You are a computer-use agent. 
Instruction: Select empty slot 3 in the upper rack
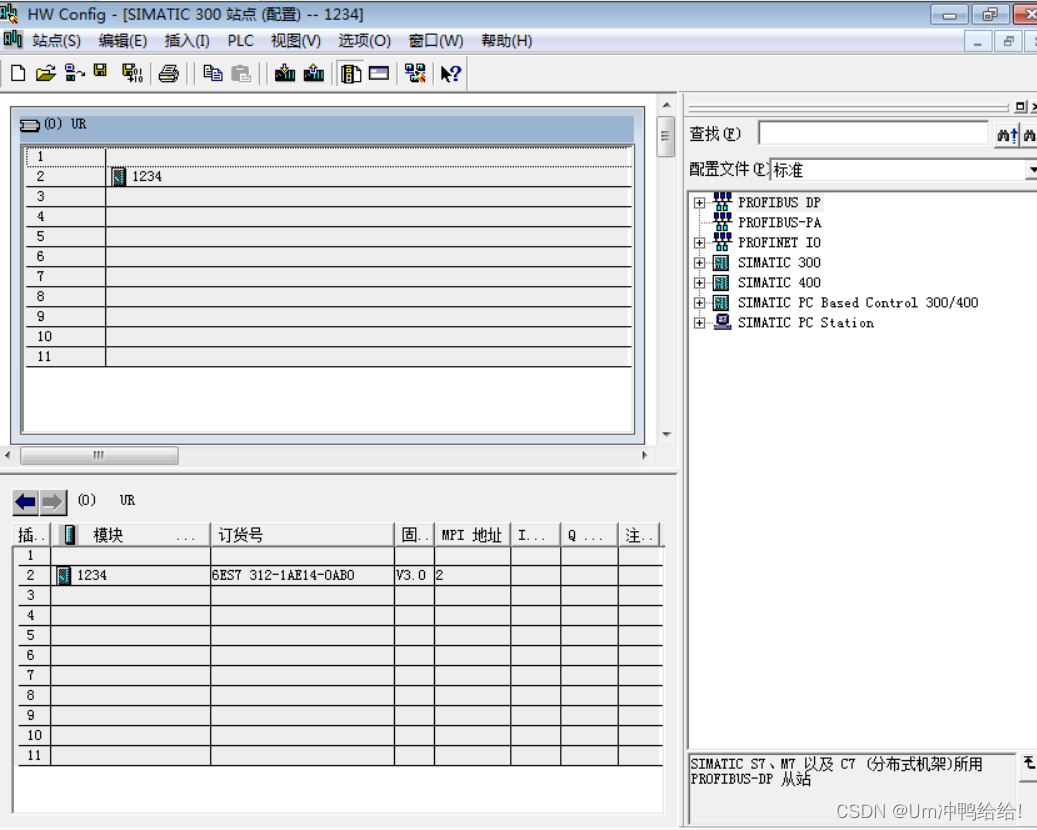point(329,197)
